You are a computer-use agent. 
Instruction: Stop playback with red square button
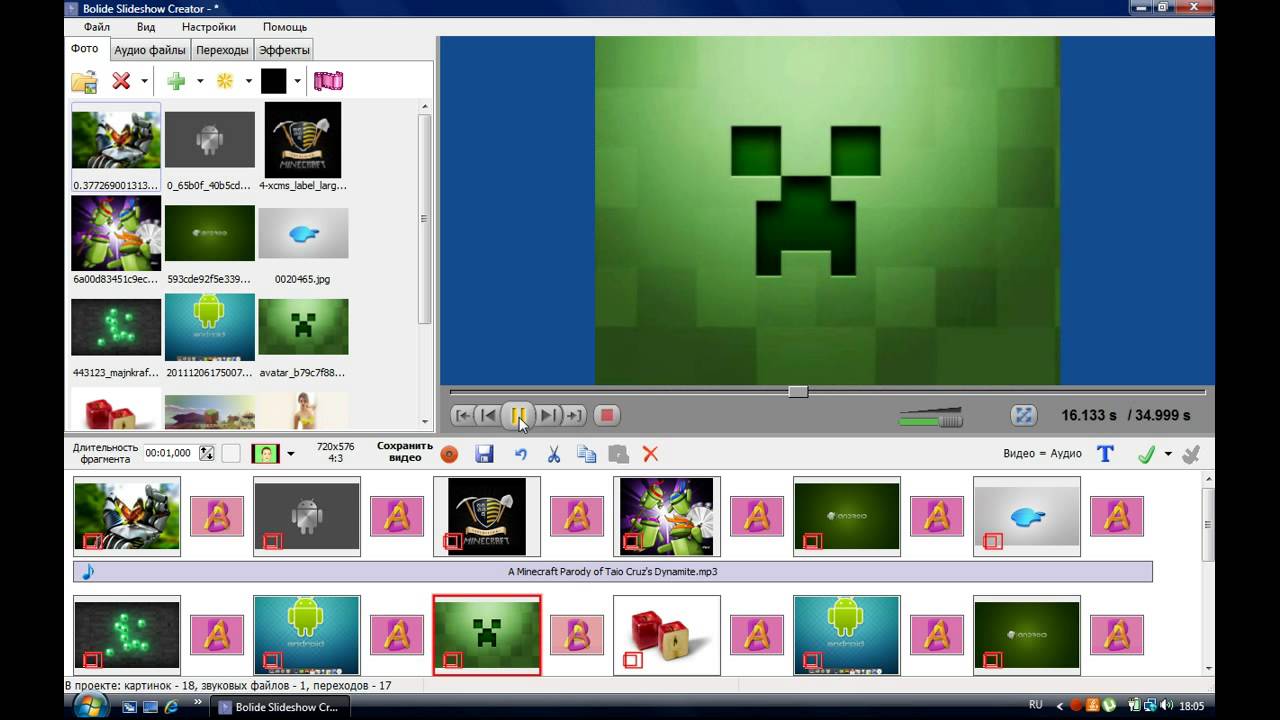click(x=606, y=415)
